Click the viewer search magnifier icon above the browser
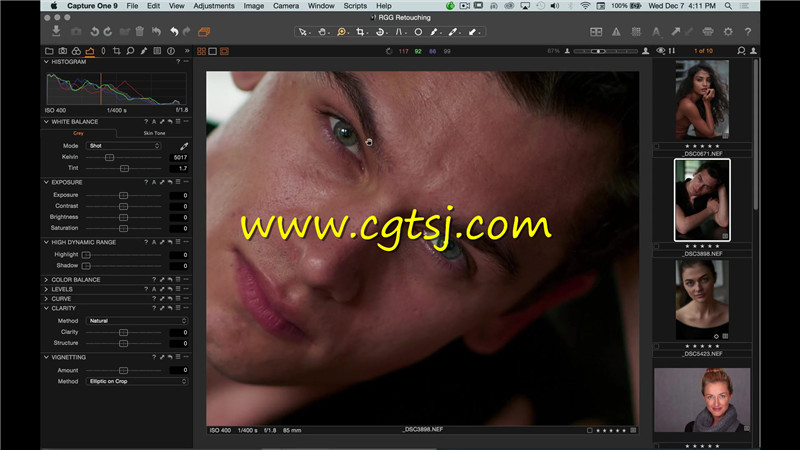 click(741, 51)
